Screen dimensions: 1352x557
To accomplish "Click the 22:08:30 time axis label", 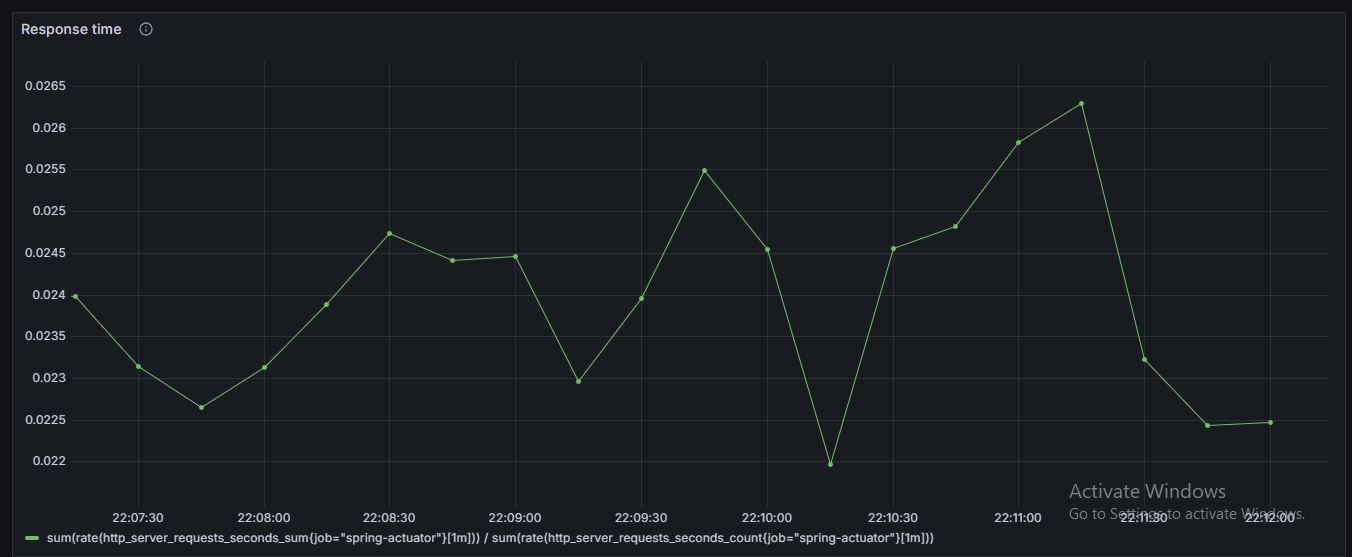I will tap(390, 517).
